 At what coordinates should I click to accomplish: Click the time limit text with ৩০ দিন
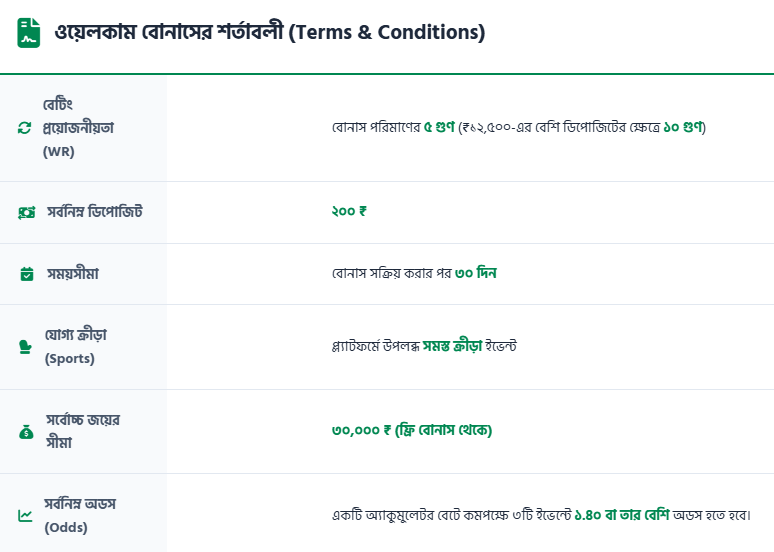coord(414,273)
